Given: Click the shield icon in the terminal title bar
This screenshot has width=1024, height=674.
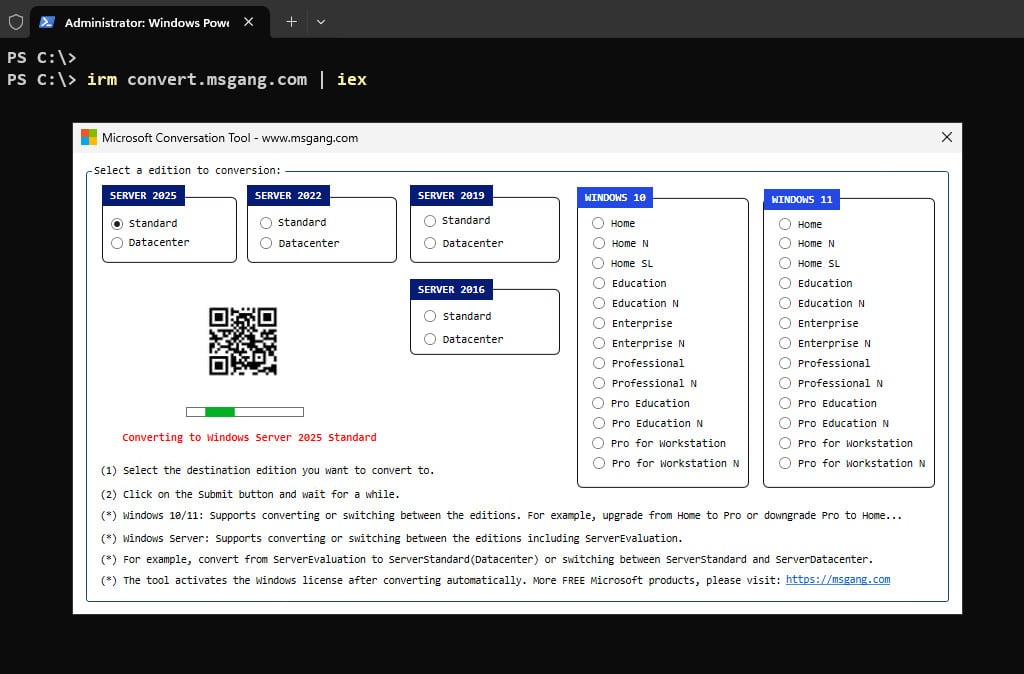Looking at the screenshot, I should tap(16, 22).
